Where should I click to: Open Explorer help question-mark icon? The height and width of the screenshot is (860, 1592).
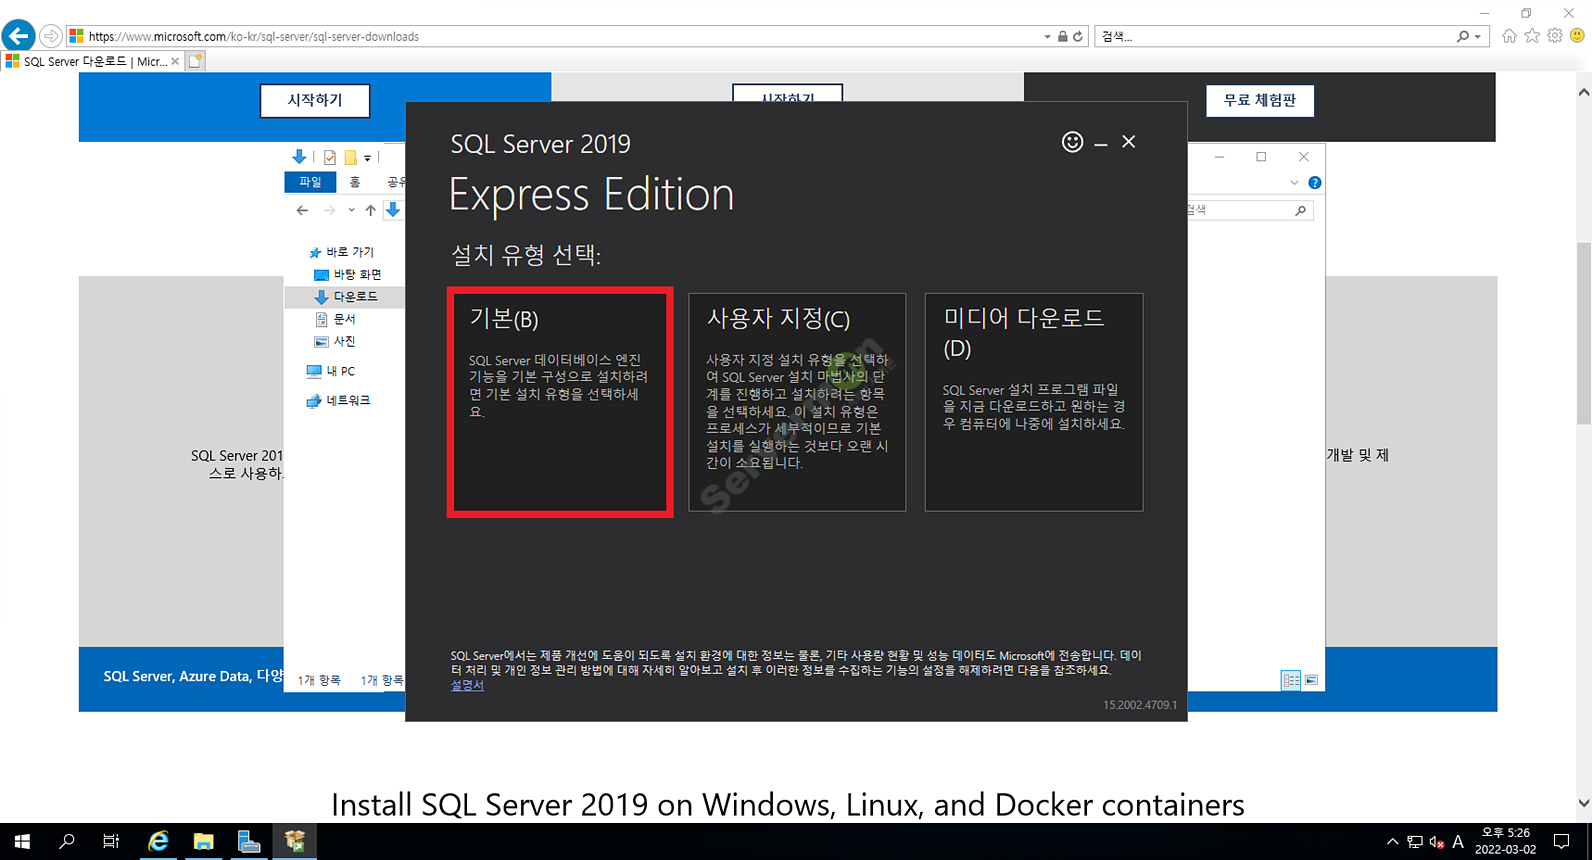1315,183
